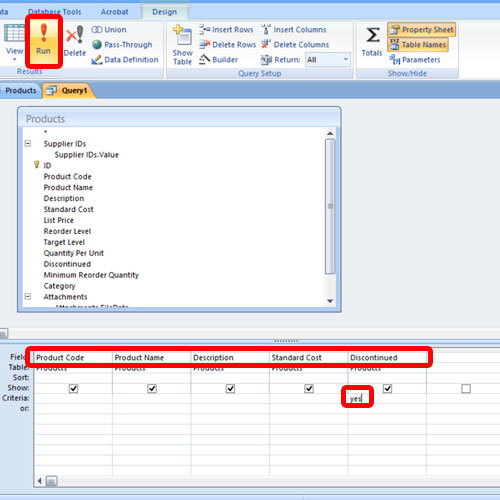Uncheck Show for Standard Cost column
This screenshot has height=500, width=500.
pyautogui.click(x=309, y=388)
